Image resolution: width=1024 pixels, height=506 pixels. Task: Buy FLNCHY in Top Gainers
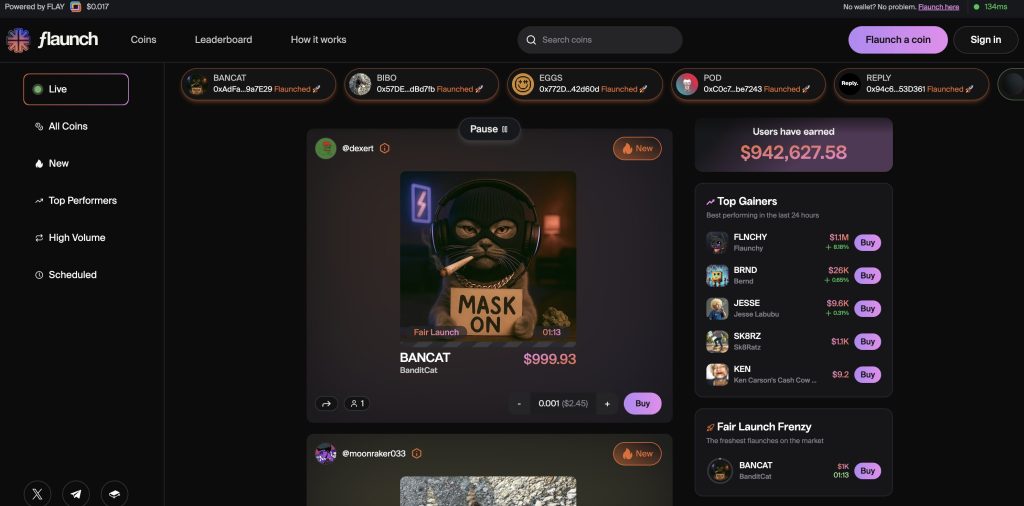click(x=867, y=242)
